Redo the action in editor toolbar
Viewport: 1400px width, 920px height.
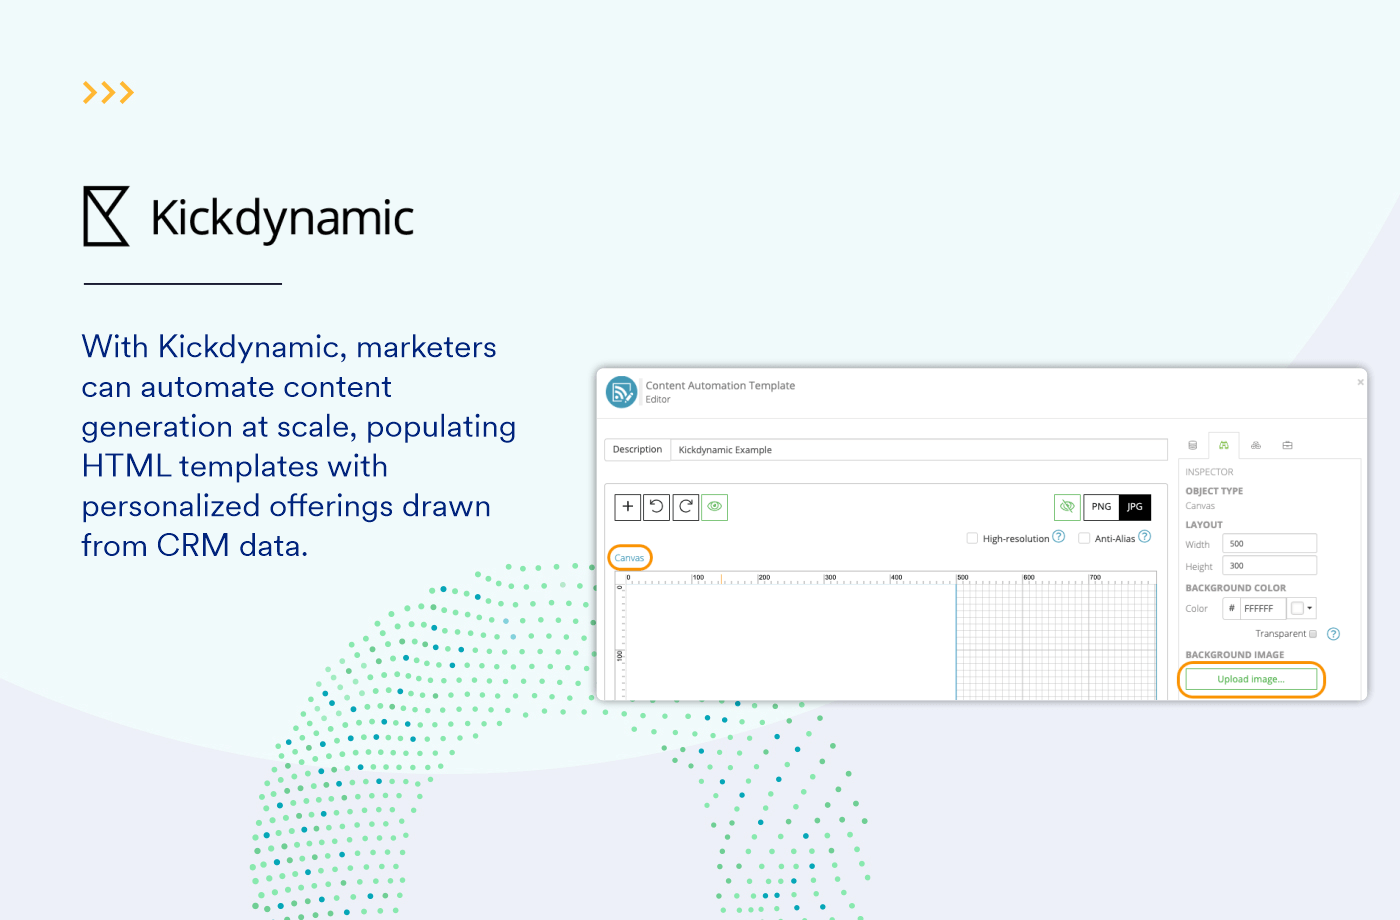tap(686, 507)
